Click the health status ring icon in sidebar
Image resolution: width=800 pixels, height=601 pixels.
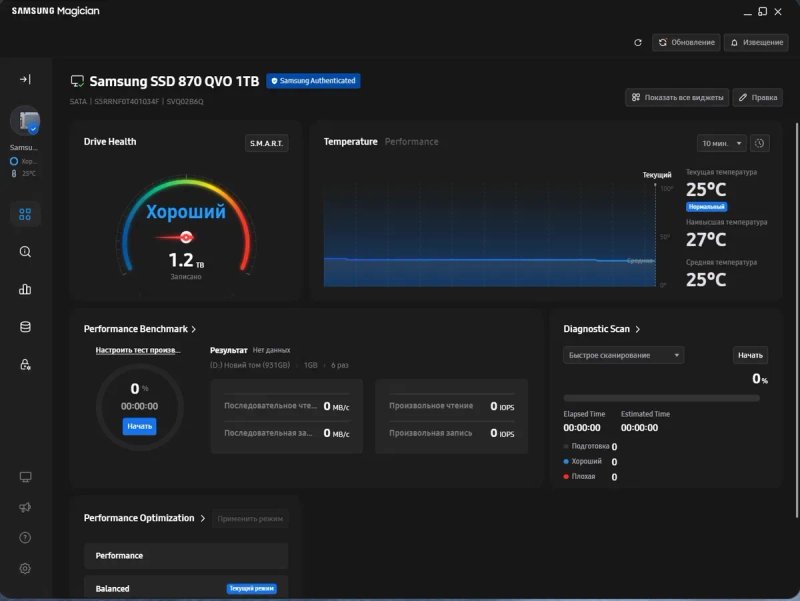(x=14, y=161)
